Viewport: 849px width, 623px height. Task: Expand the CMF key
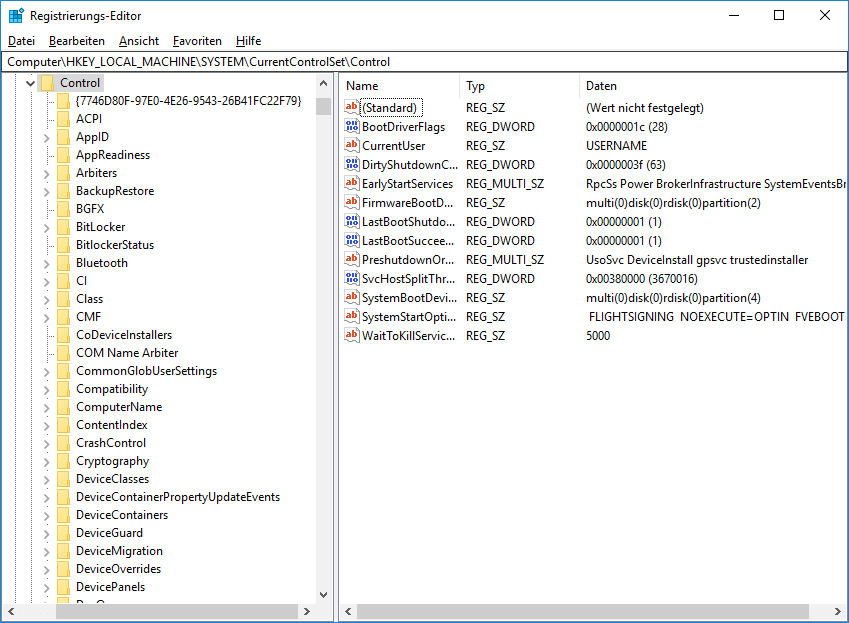pyautogui.click(x=47, y=318)
